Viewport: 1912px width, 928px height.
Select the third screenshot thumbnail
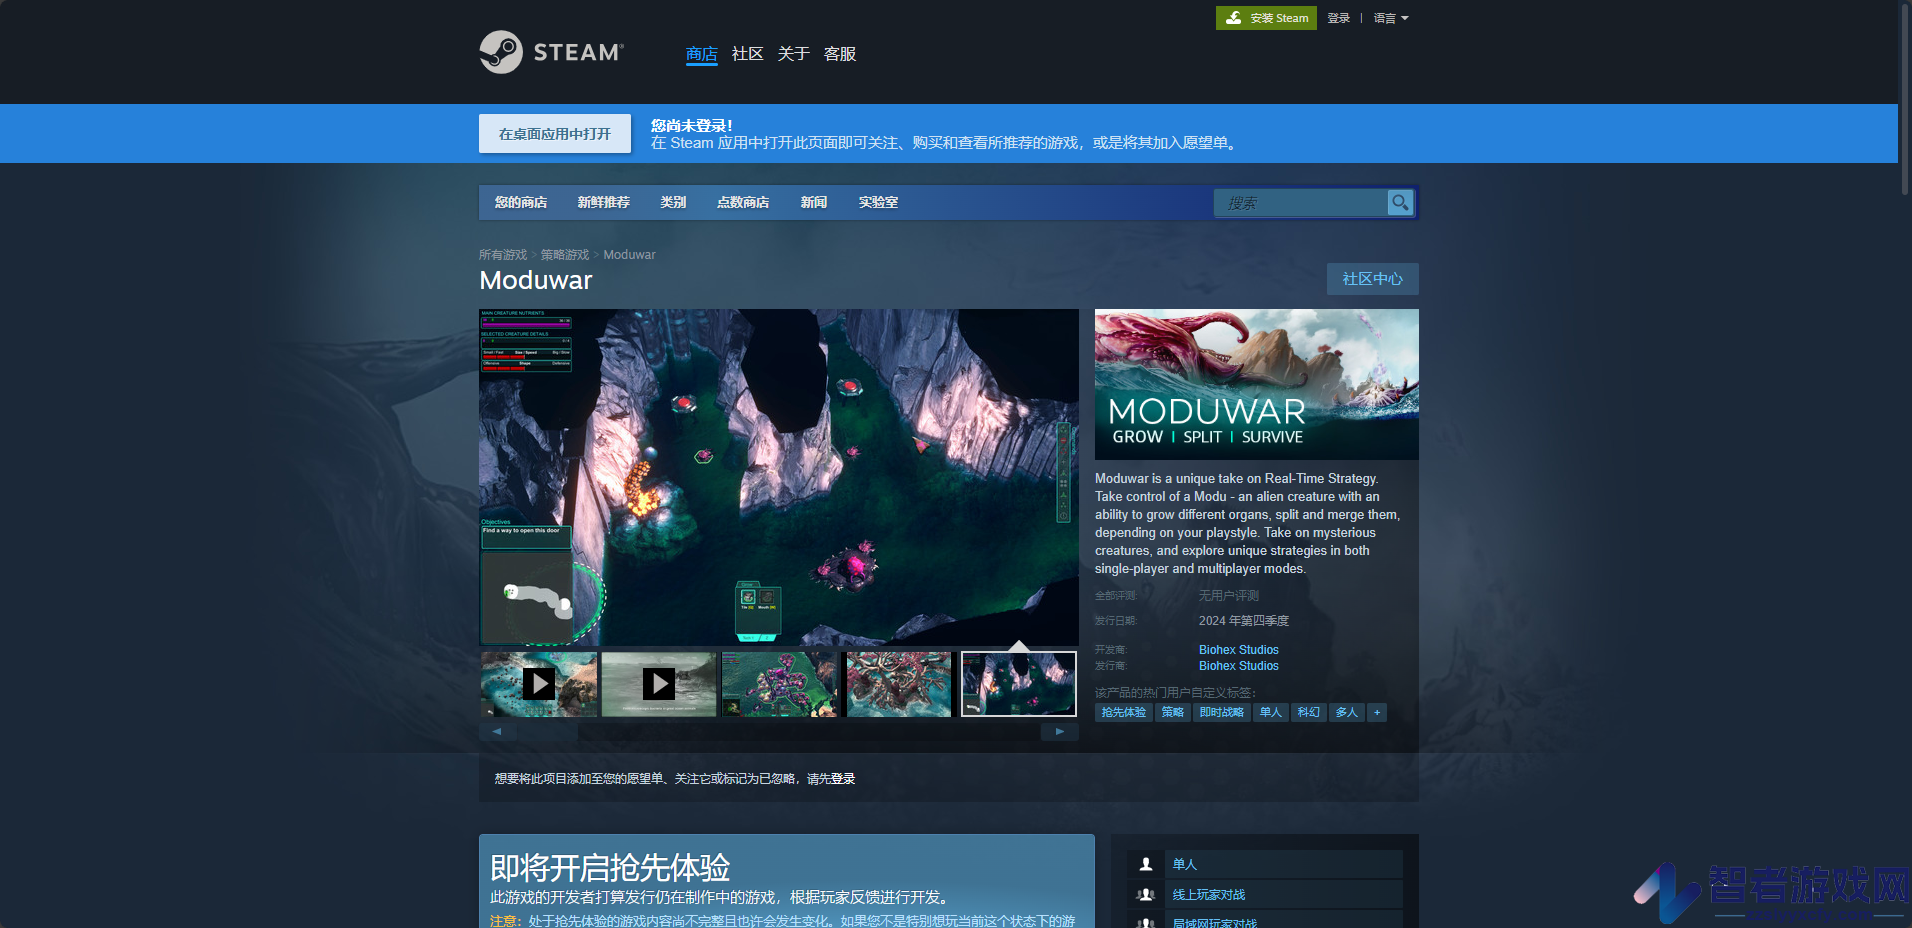779,684
